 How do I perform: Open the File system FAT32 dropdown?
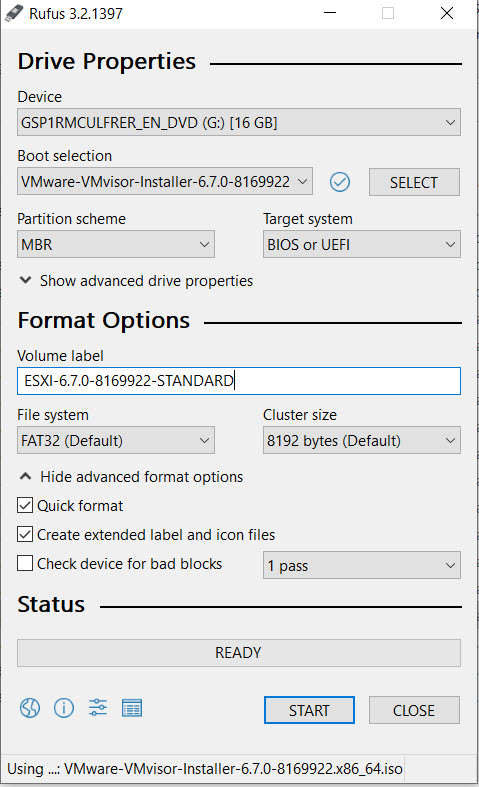[116, 440]
